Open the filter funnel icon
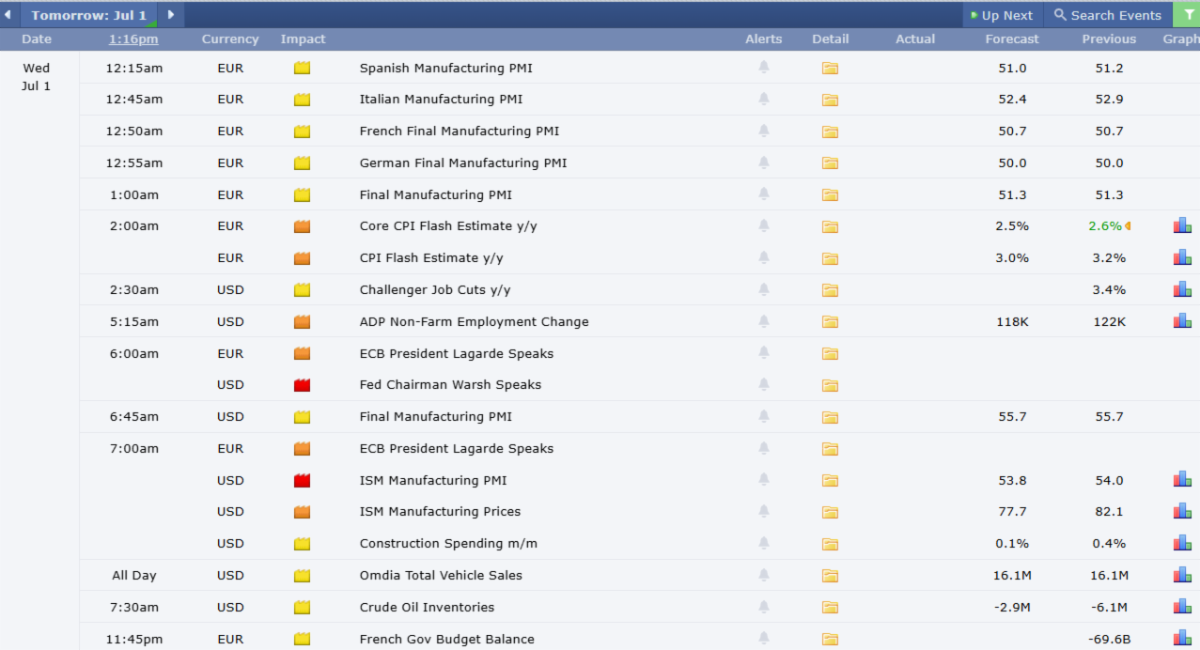This screenshot has height=650, width=1200. [x=1188, y=15]
